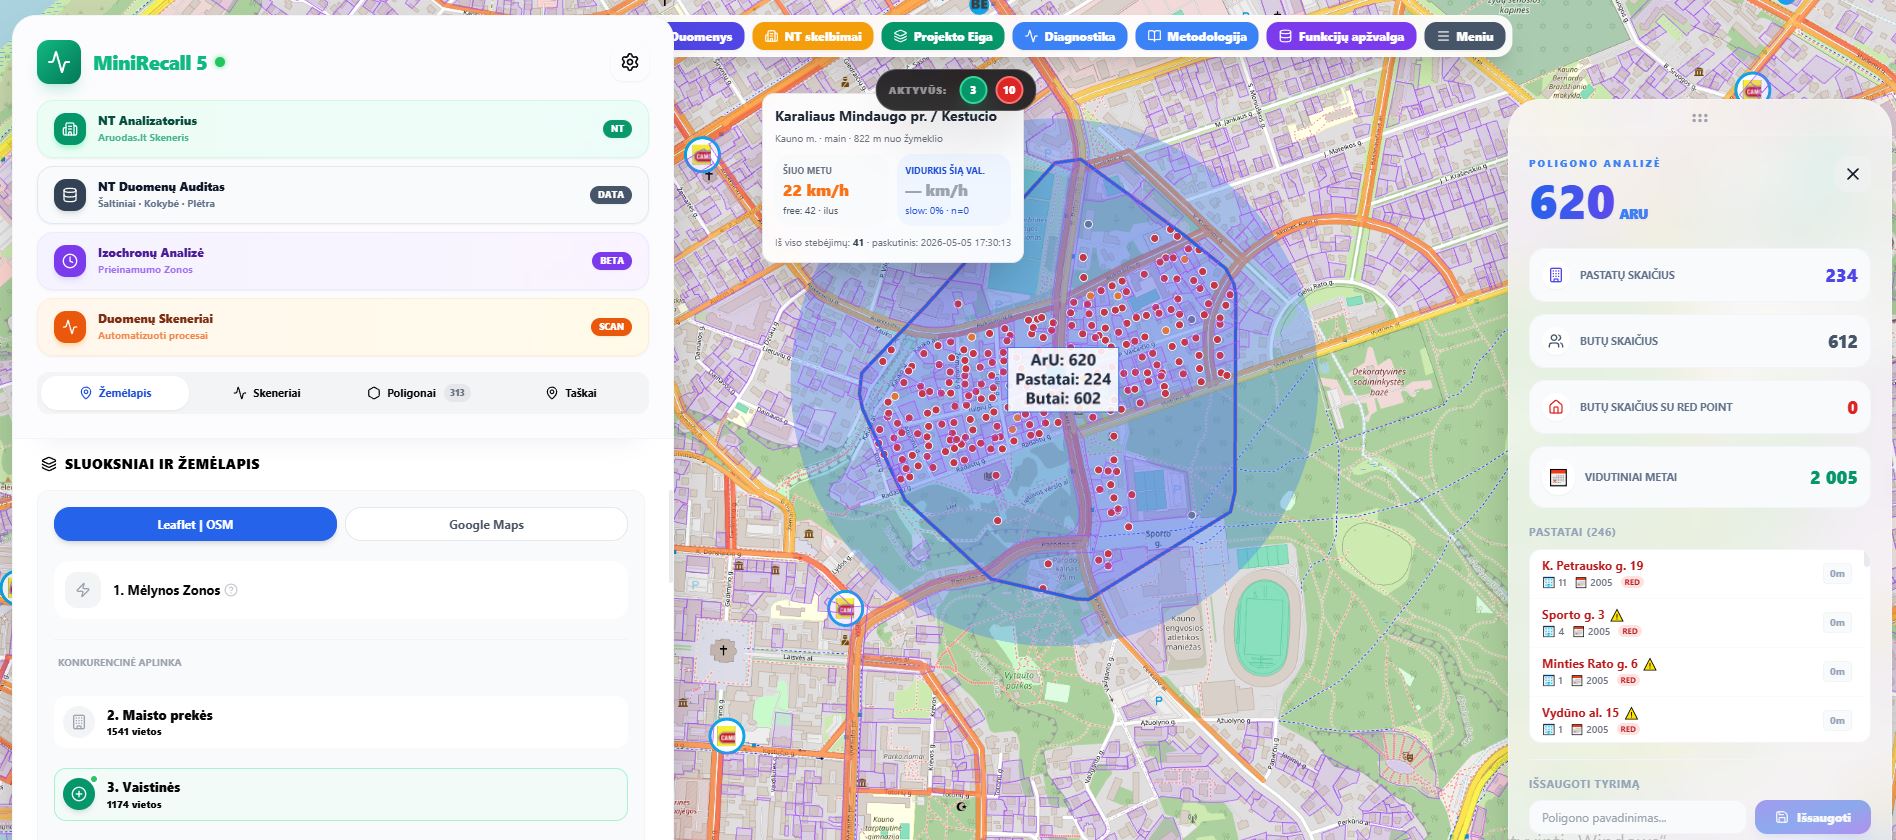Screen dimensions: 1896x840
Task: Toggle the 2. Maisto prekės layer
Action: [x=341, y=722]
